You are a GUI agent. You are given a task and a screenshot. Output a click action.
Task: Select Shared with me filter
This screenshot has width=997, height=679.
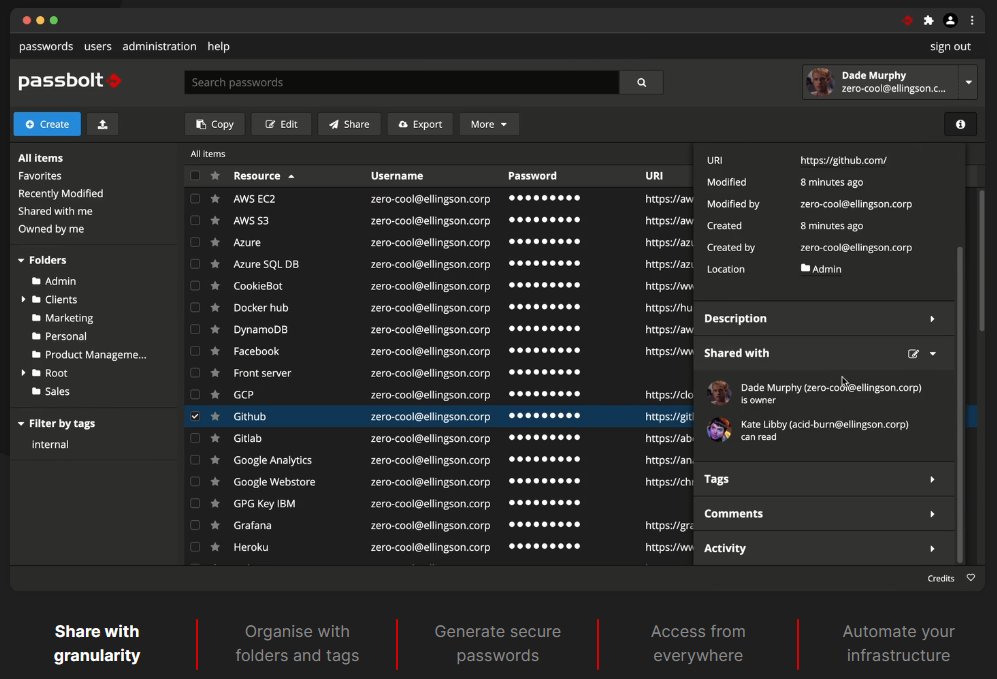[x=55, y=211]
